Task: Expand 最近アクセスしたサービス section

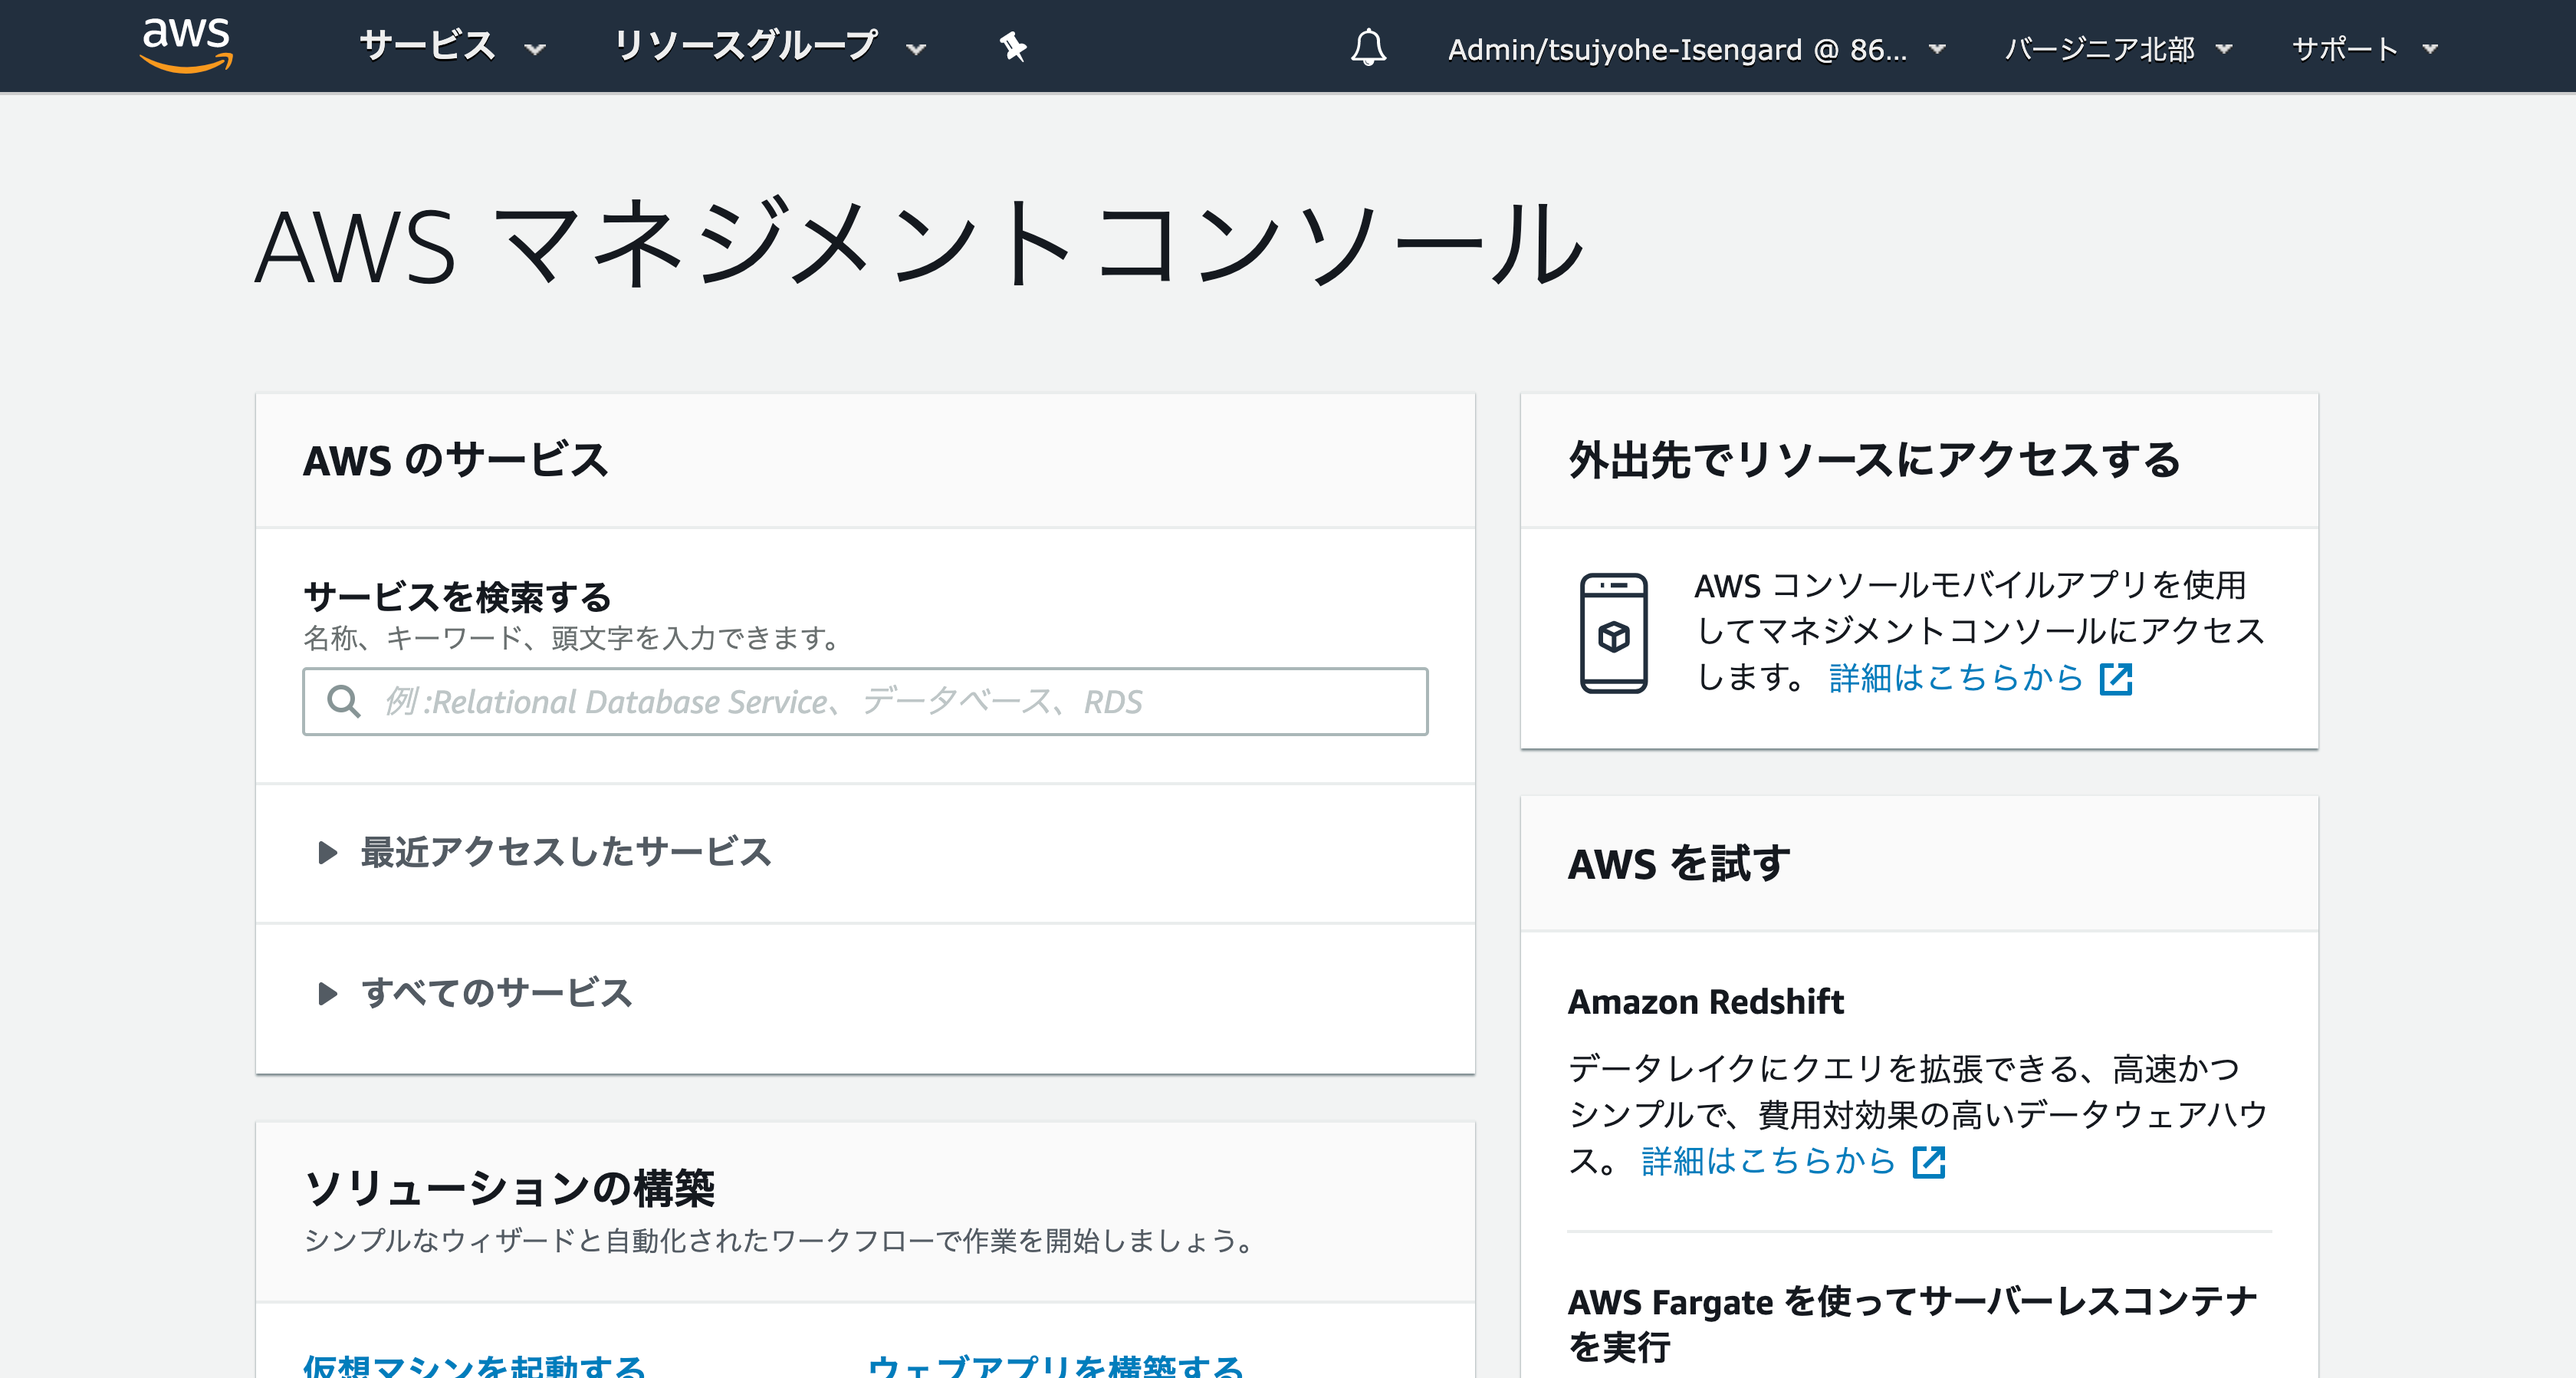Action: pyautogui.click(x=544, y=852)
